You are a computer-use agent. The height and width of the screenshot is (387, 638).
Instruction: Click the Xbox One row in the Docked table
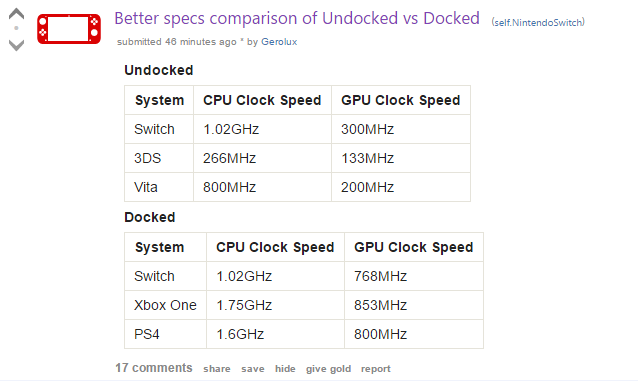point(304,305)
